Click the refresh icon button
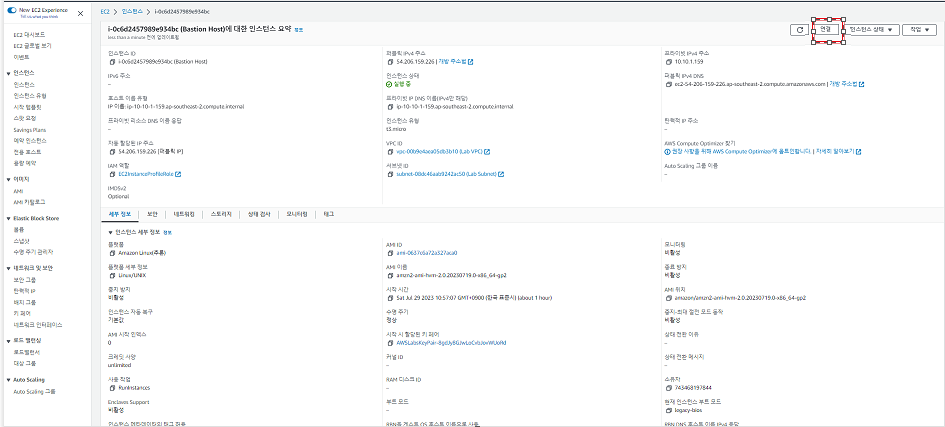Image resolution: width=945 pixels, height=427 pixels. coord(799,30)
